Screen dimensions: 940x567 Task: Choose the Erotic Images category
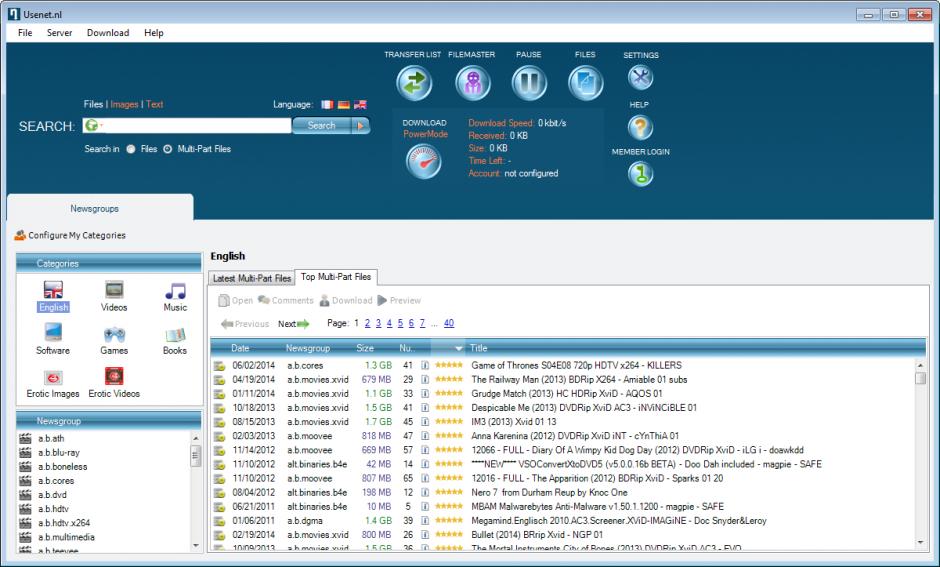click(x=53, y=384)
